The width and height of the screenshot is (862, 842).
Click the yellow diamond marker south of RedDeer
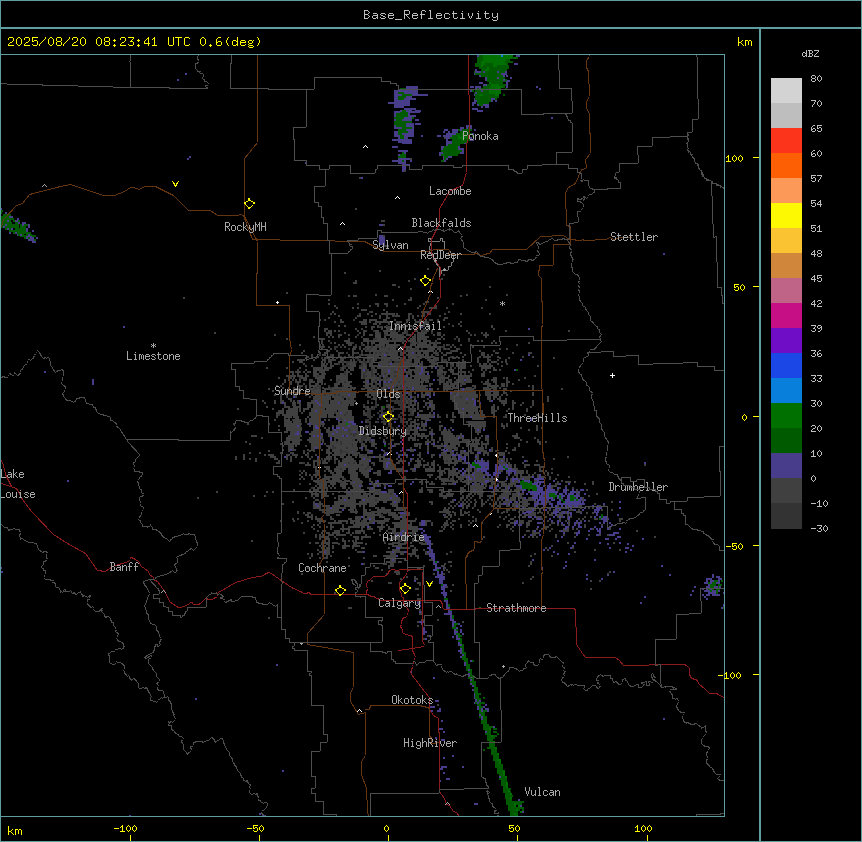(425, 281)
